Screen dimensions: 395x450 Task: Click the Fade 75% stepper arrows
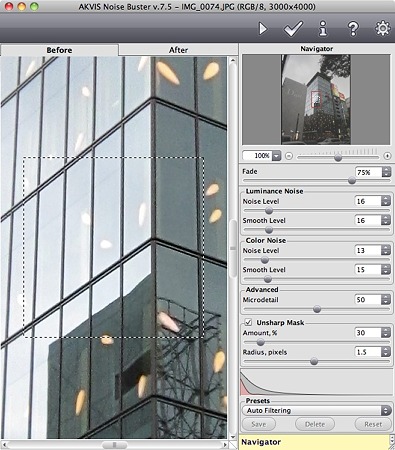386,172
